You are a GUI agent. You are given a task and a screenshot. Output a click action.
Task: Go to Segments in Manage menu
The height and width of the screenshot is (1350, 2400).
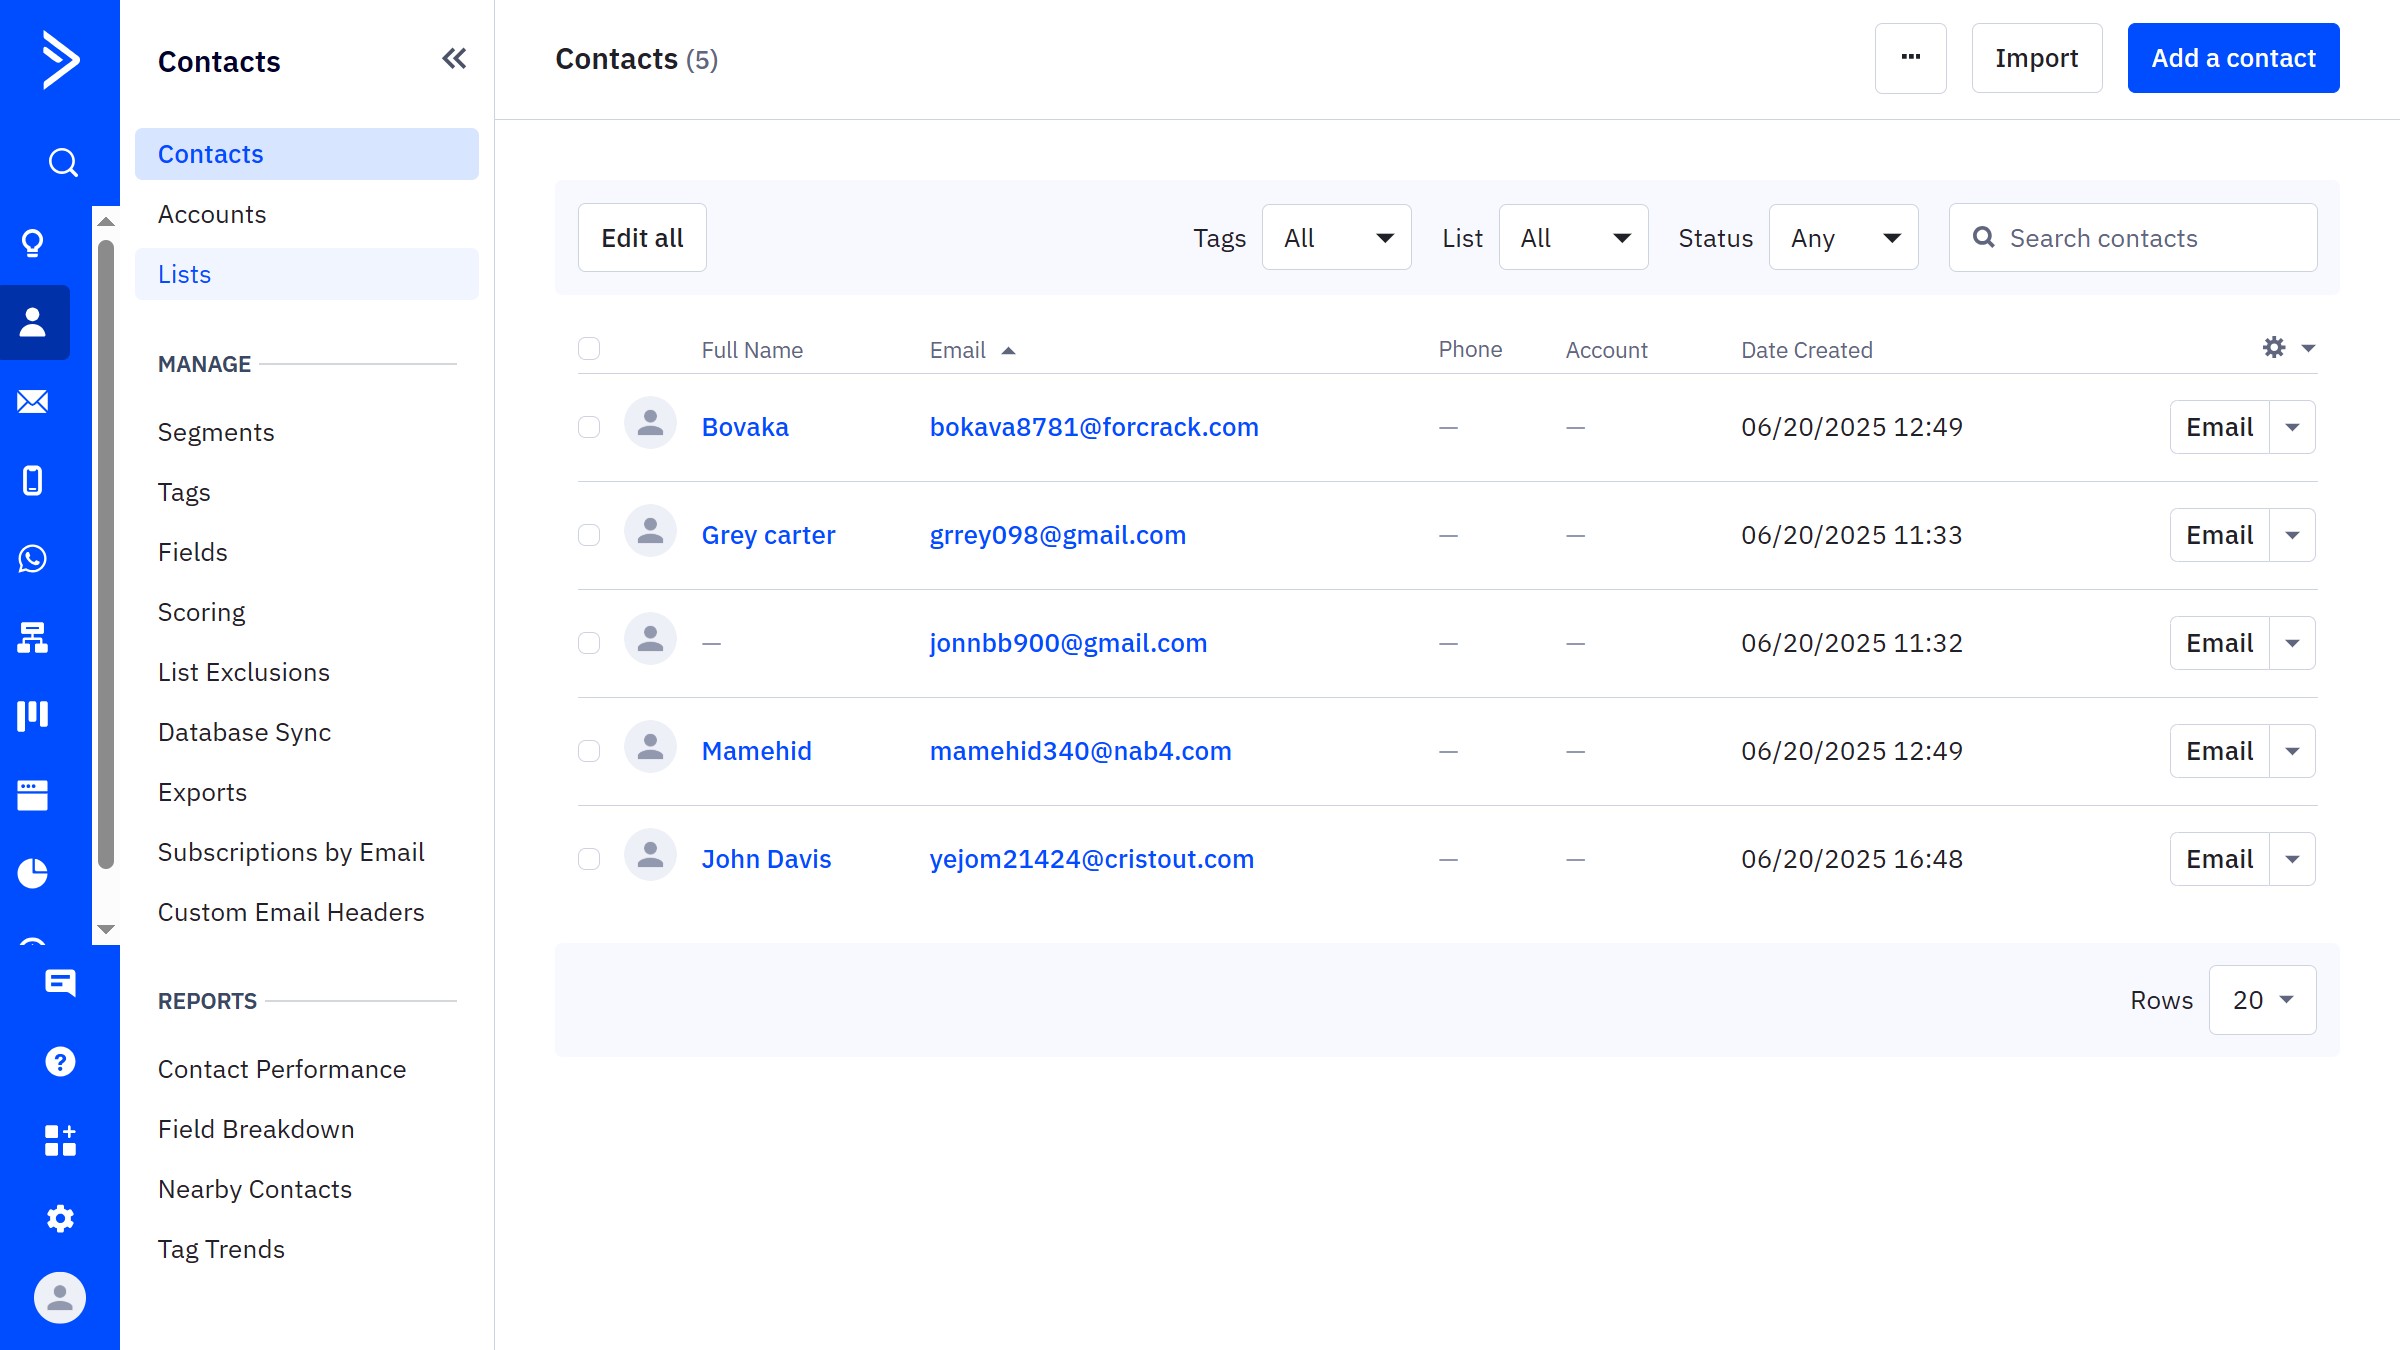pos(216,432)
